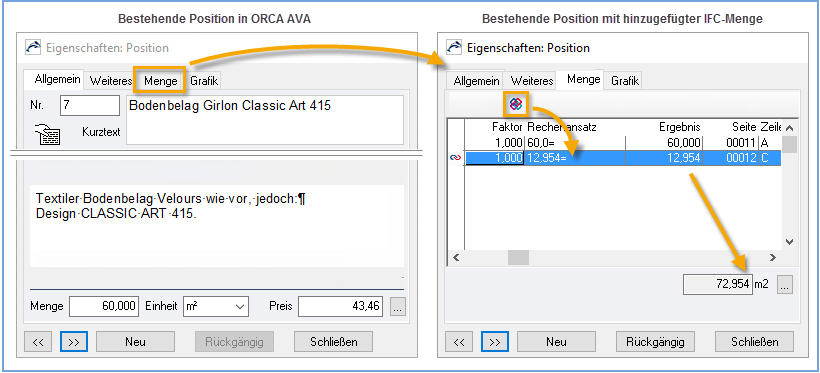Click the link icon beside row 12,954
The width and height of the screenshot is (820, 373).
click(x=455, y=158)
